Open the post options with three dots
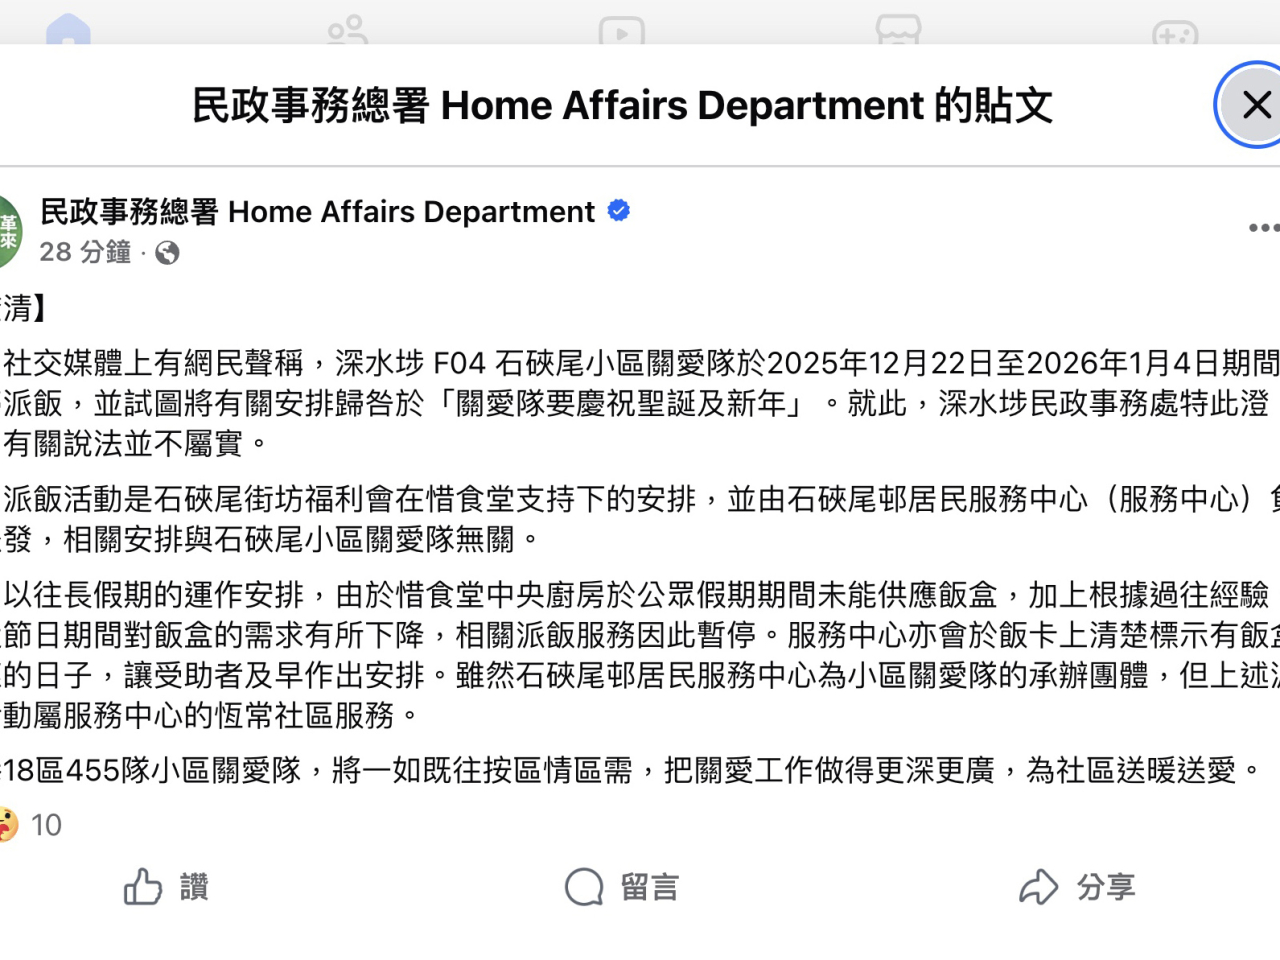 [x=1264, y=227]
